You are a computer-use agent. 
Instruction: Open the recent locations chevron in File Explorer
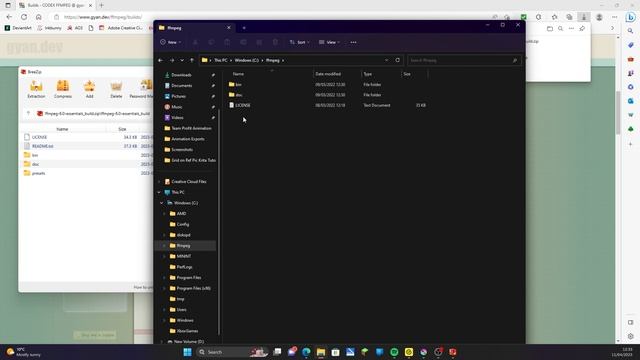(182, 60)
